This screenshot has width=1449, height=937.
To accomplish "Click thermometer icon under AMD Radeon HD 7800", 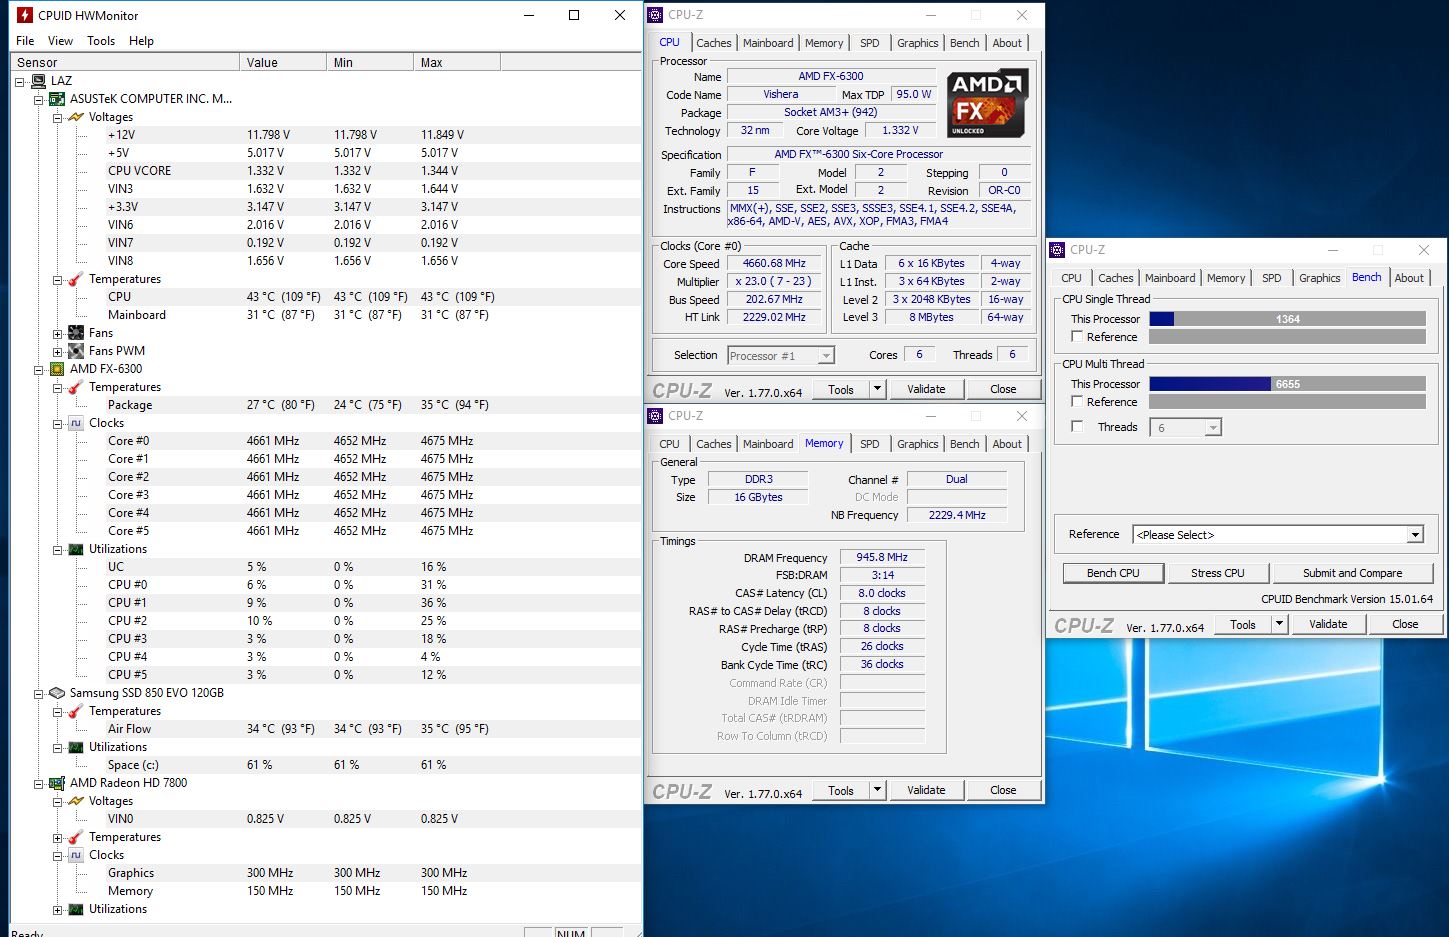I will (x=76, y=837).
